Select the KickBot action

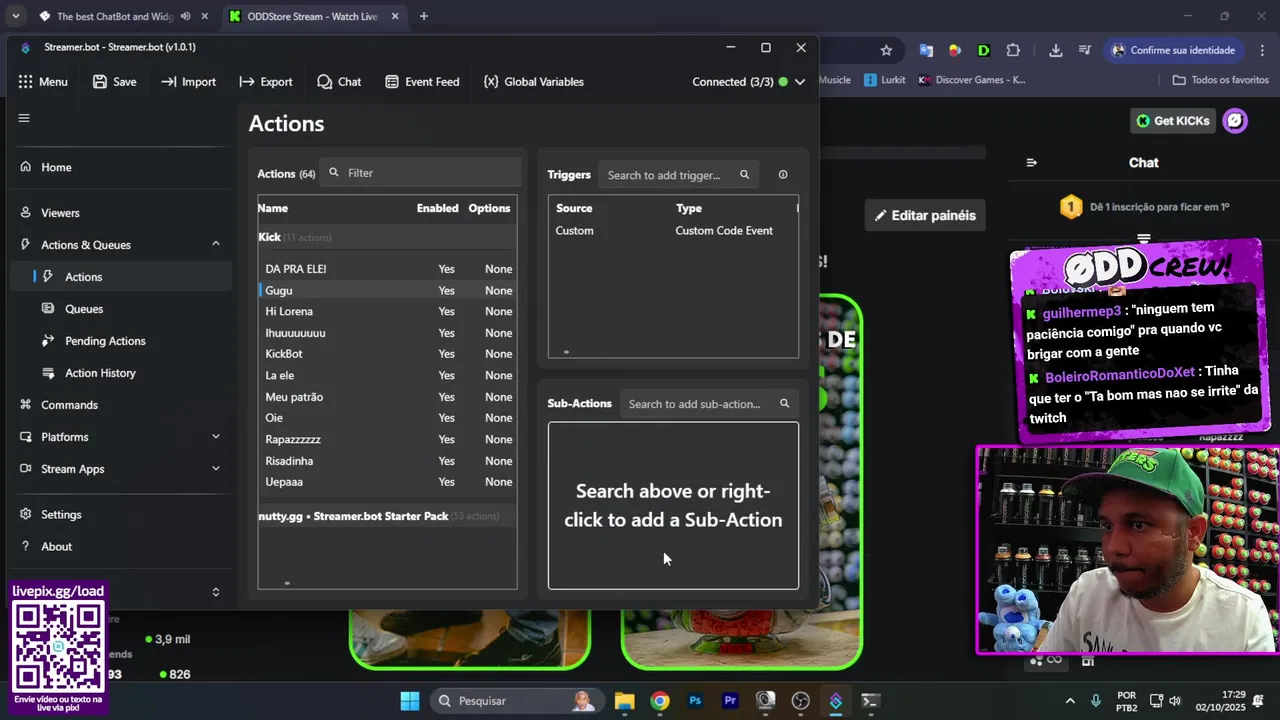pos(387,354)
